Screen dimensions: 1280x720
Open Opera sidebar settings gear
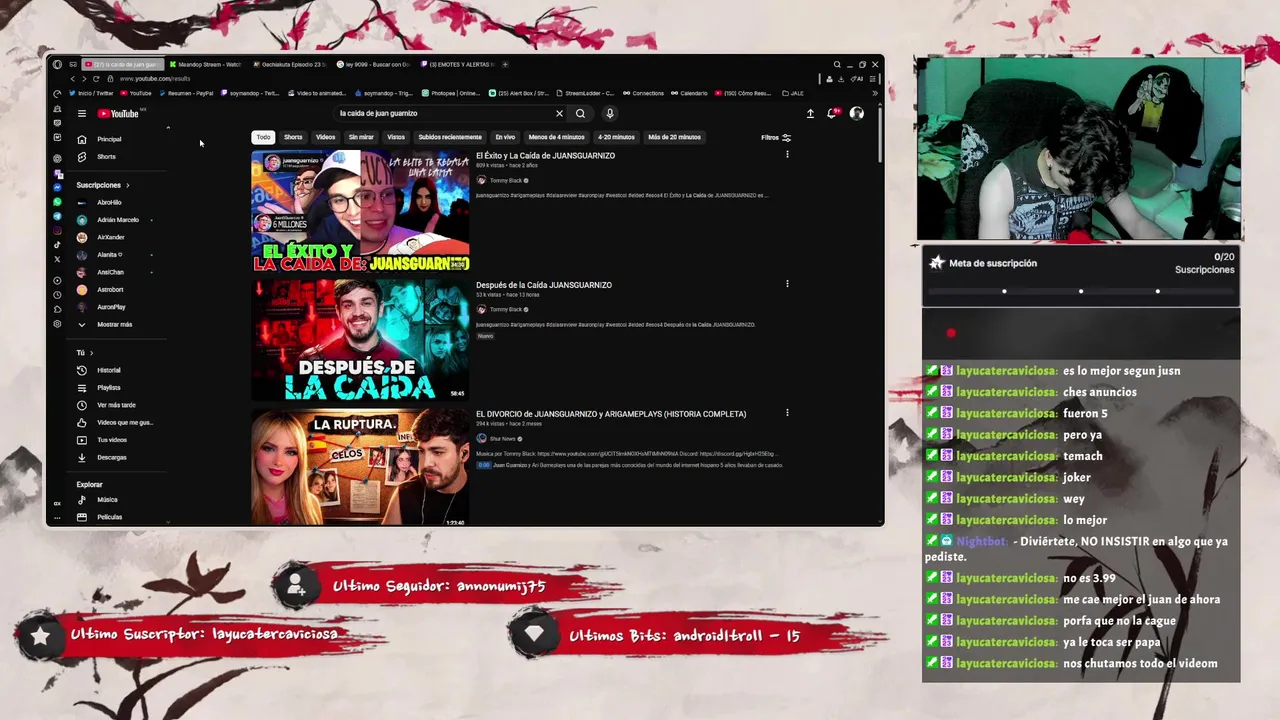pyautogui.click(x=57, y=324)
